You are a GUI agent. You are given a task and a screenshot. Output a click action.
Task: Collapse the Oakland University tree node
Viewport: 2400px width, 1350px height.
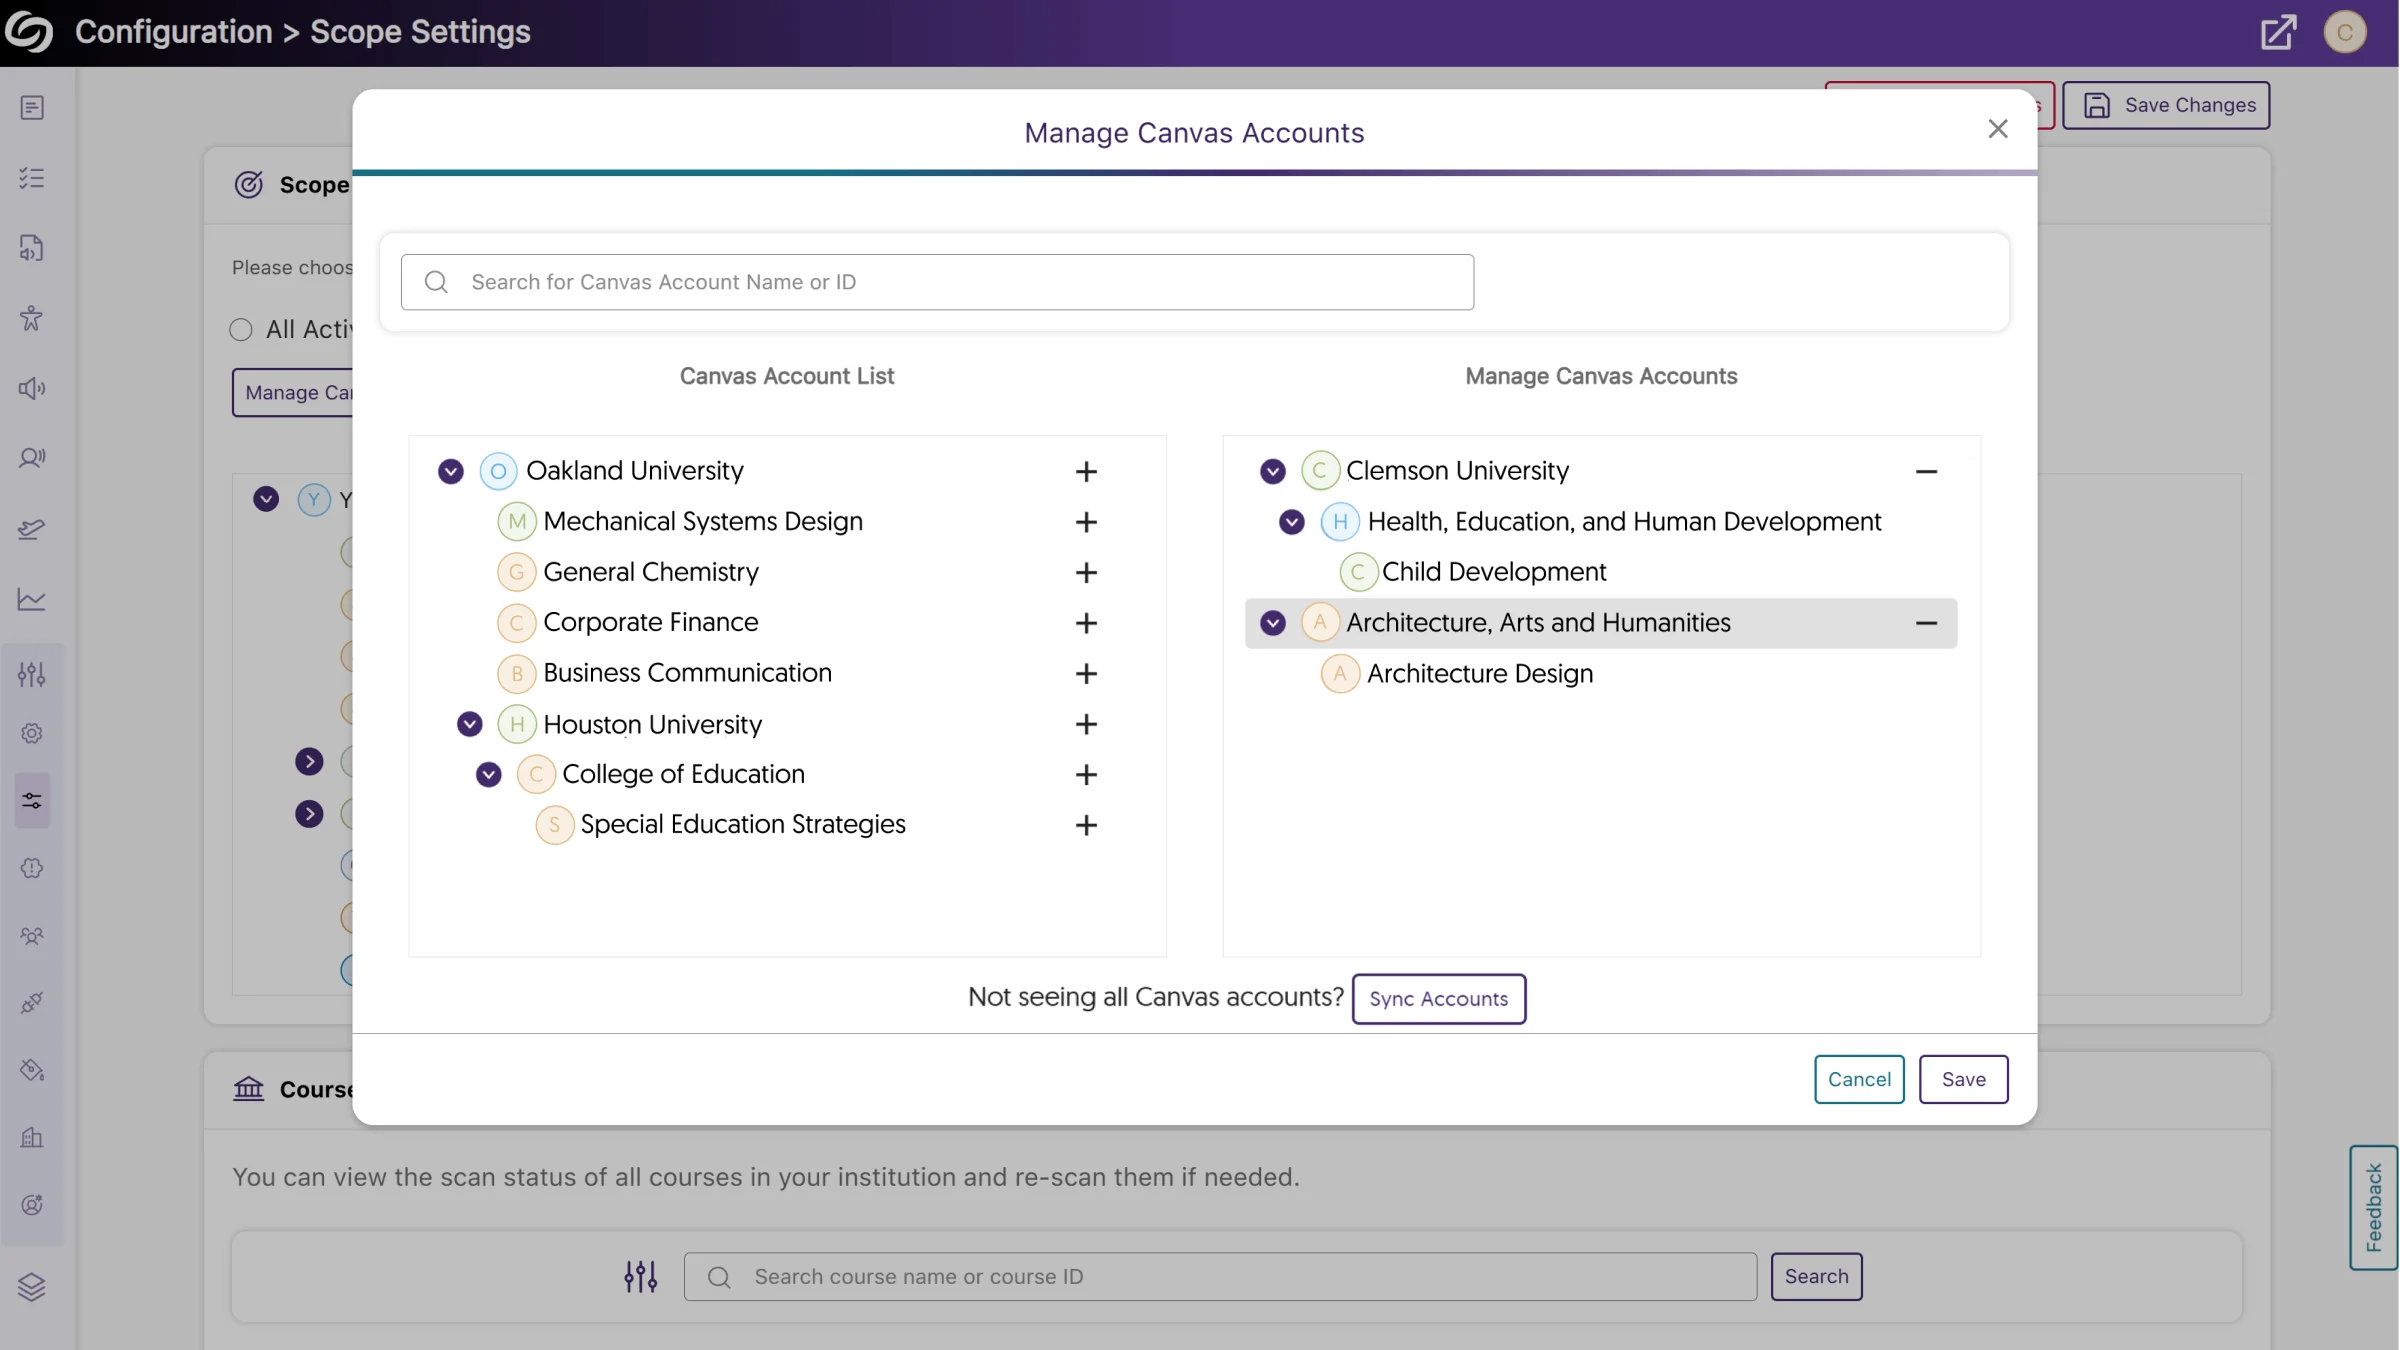pyautogui.click(x=451, y=471)
